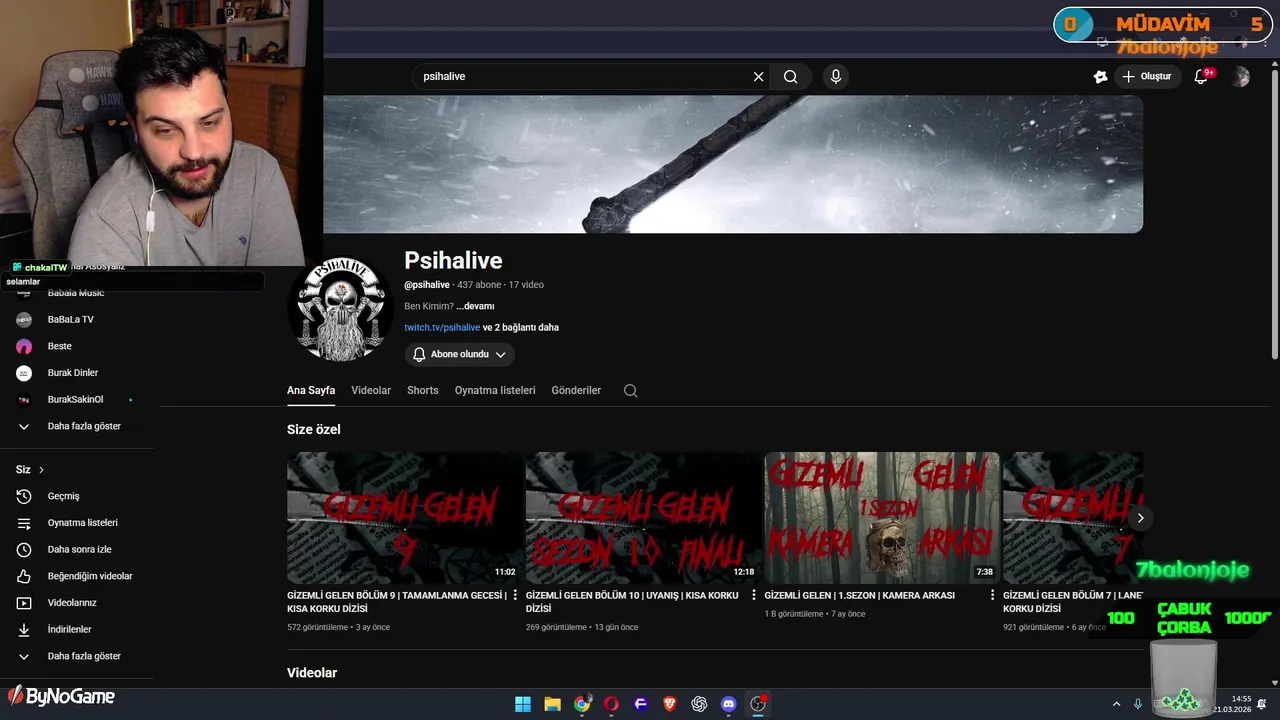The image size is (1280, 720).
Task: Open the Oynatma listeleri tab
Action: [x=495, y=390]
